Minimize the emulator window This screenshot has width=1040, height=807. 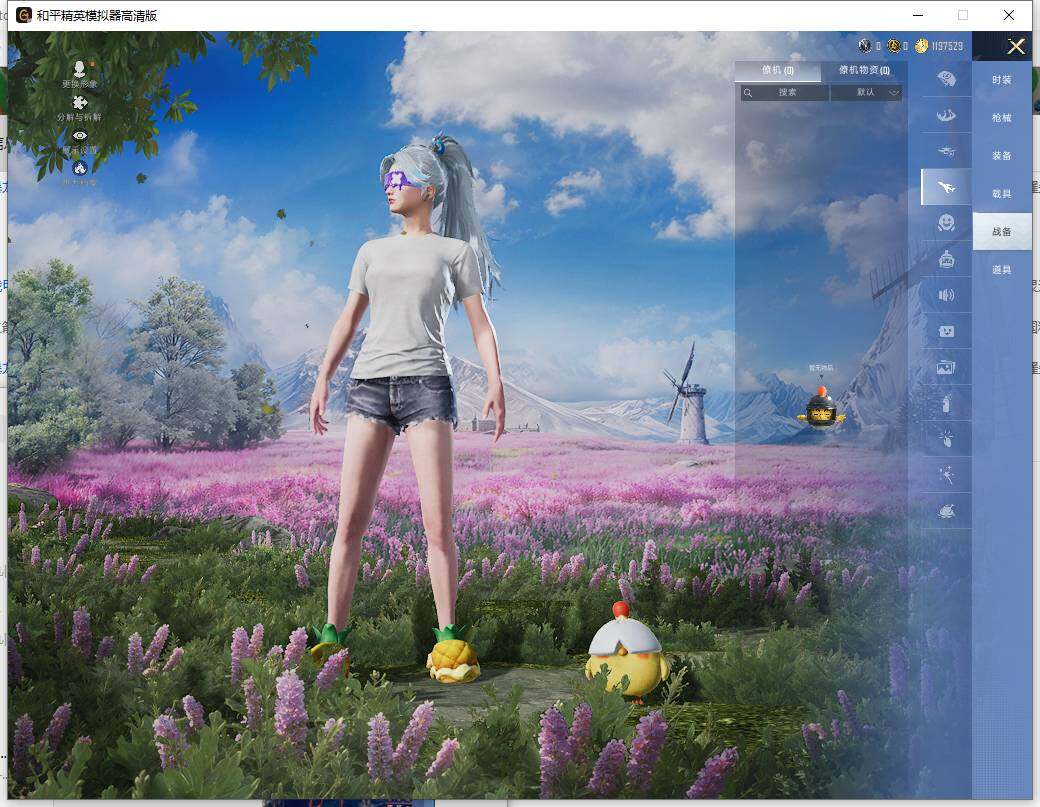pos(918,15)
